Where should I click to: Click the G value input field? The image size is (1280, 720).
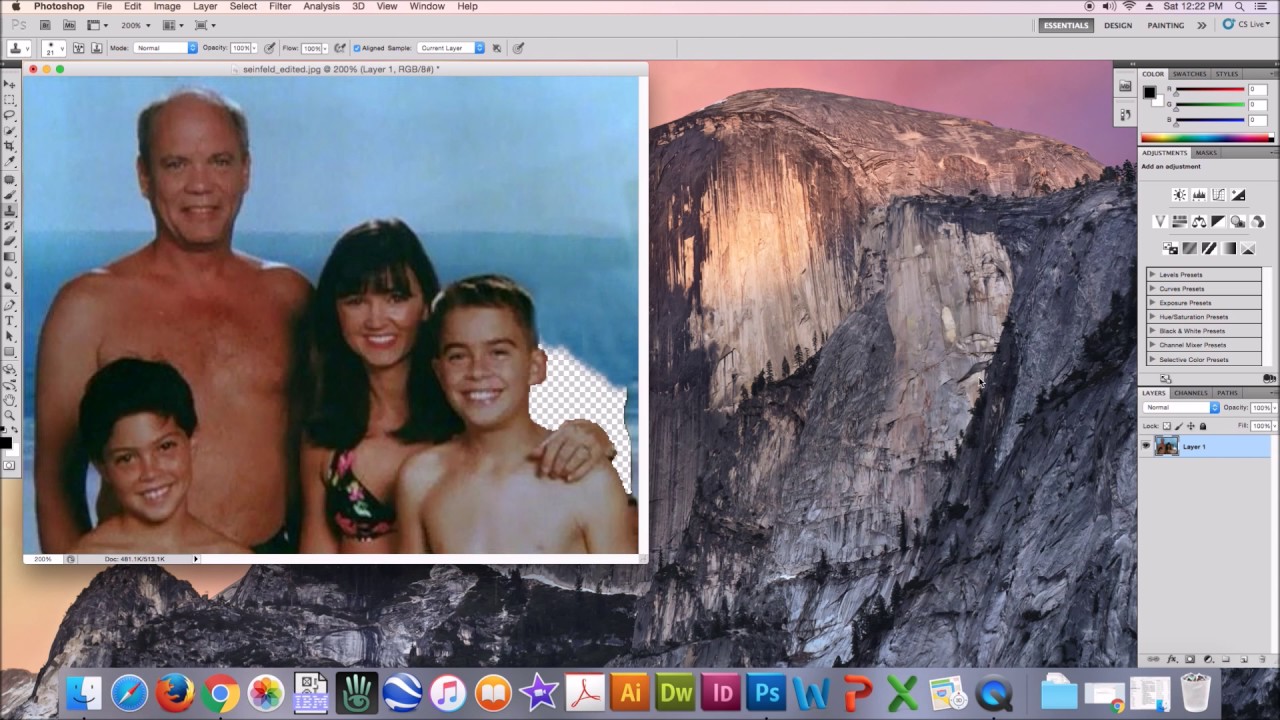pos(1257,104)
